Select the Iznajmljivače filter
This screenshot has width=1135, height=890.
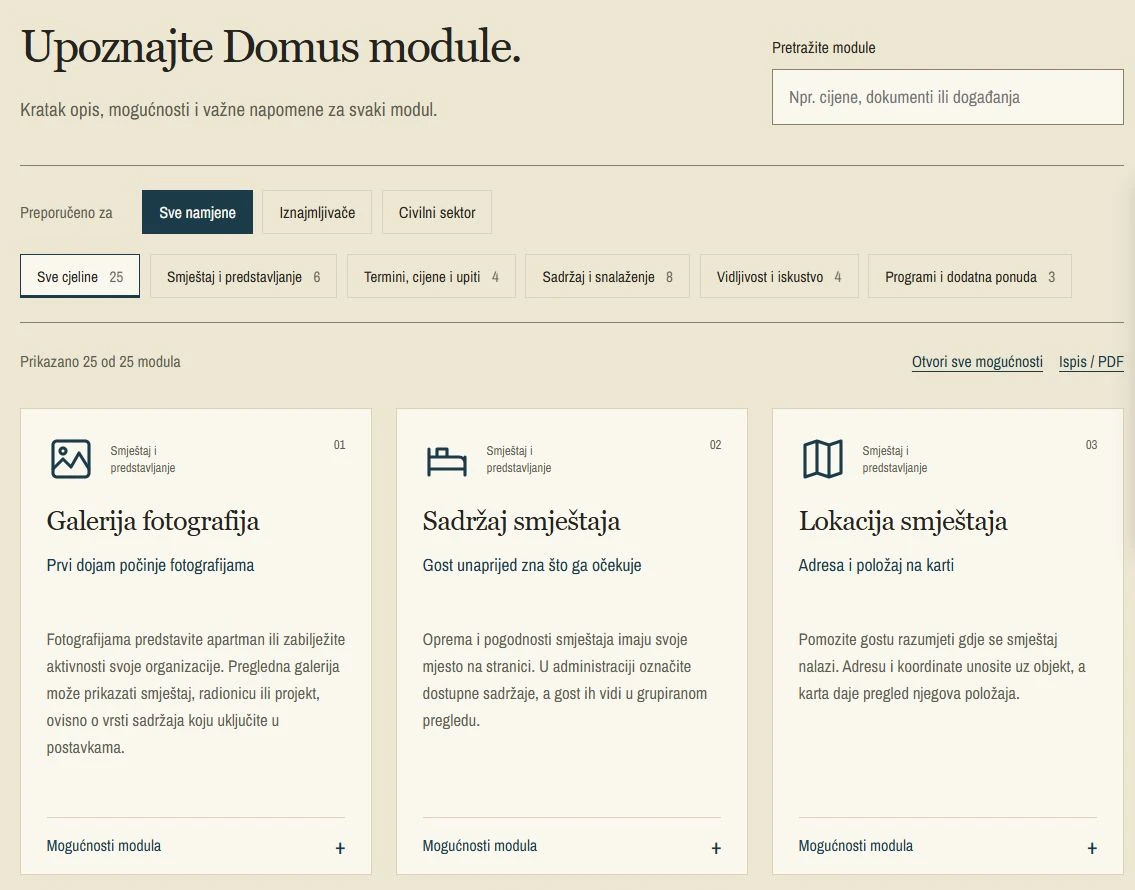(317, 212)
